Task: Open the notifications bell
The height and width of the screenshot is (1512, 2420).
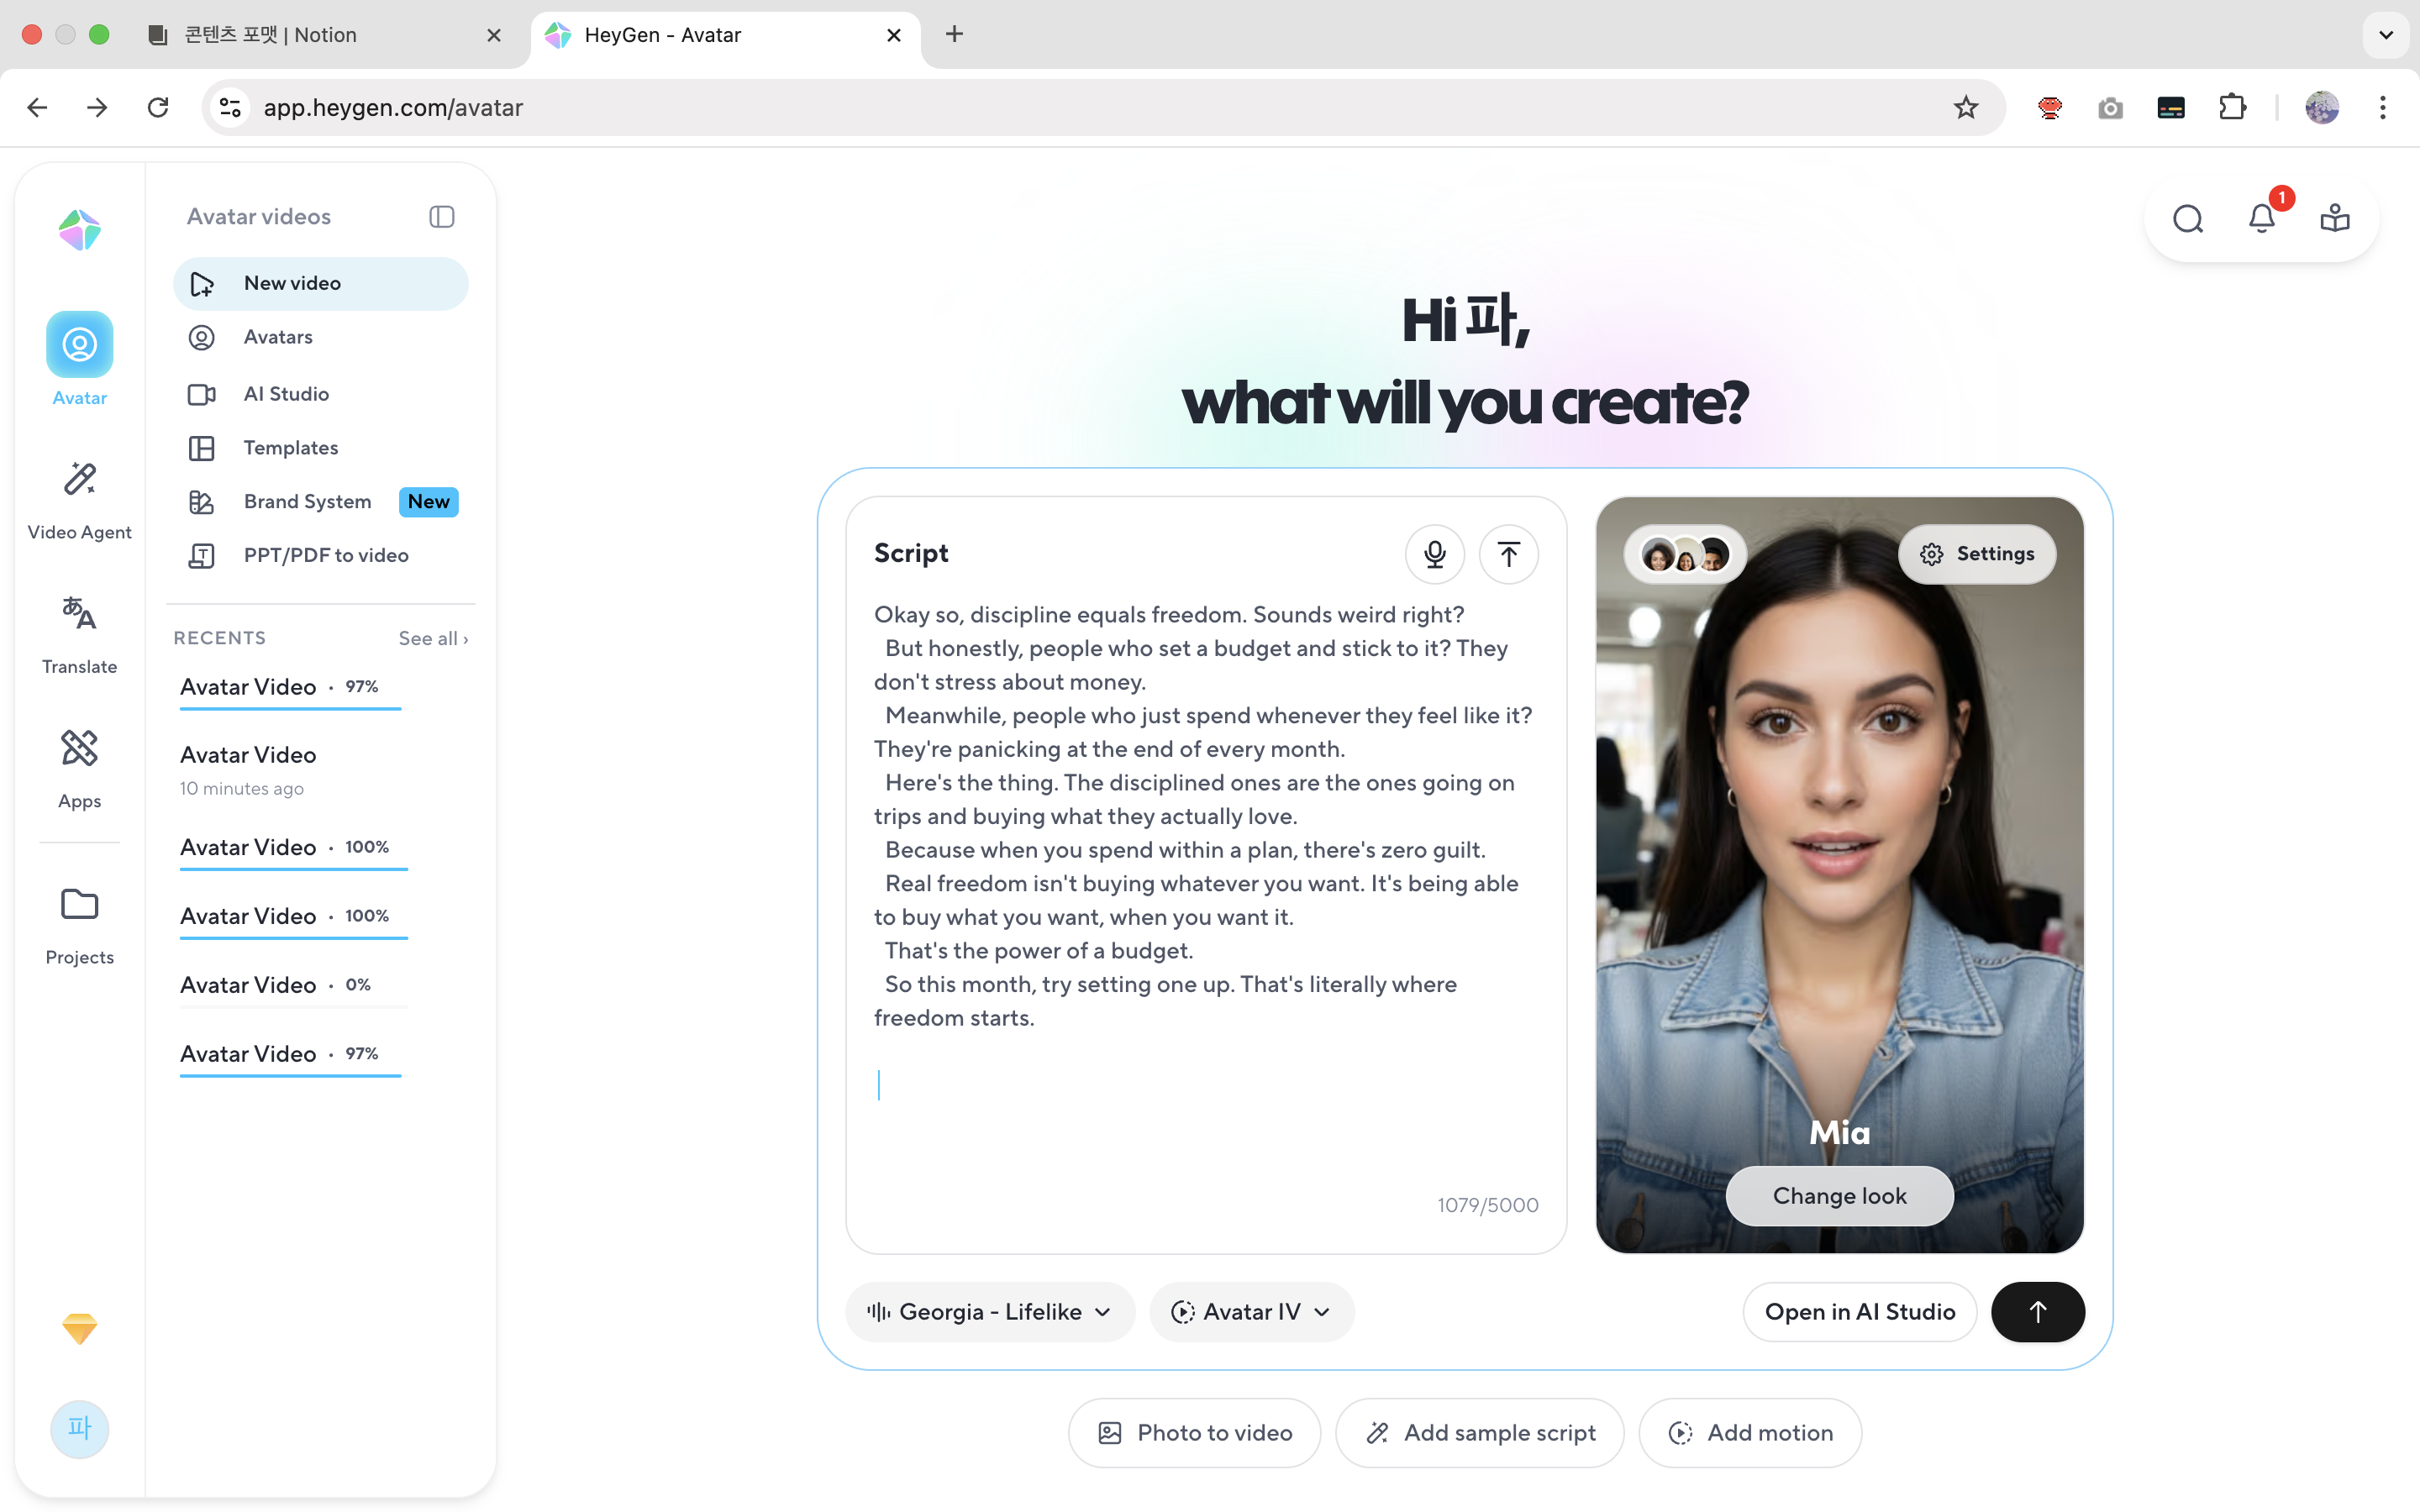Action: coord(2262,218)
